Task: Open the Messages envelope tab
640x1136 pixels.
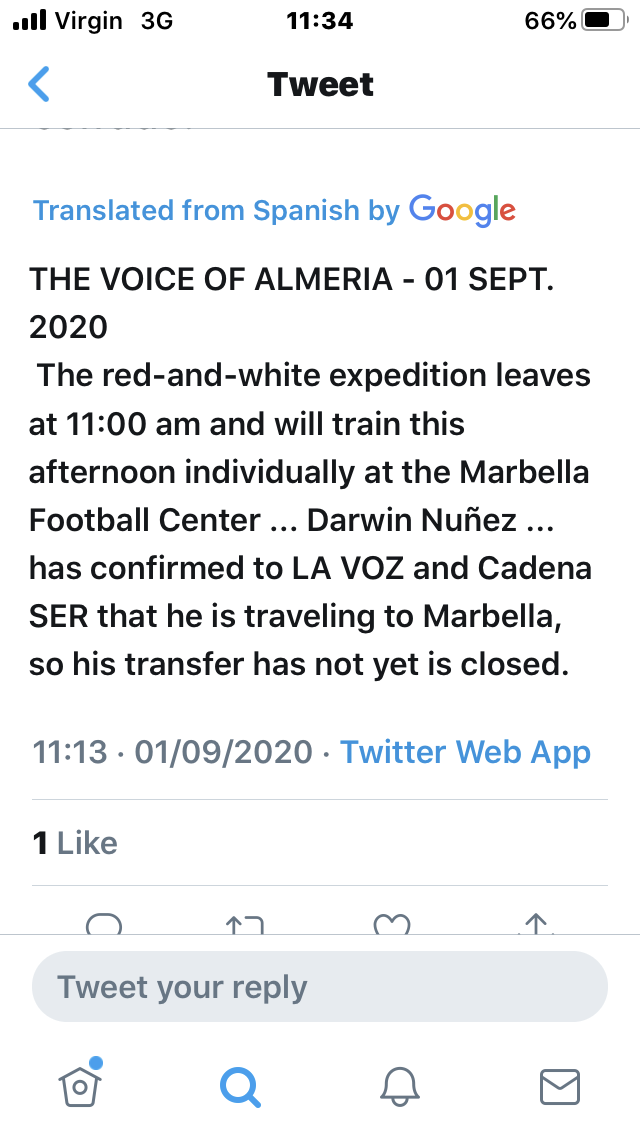Action: [x=560, y=1087]
